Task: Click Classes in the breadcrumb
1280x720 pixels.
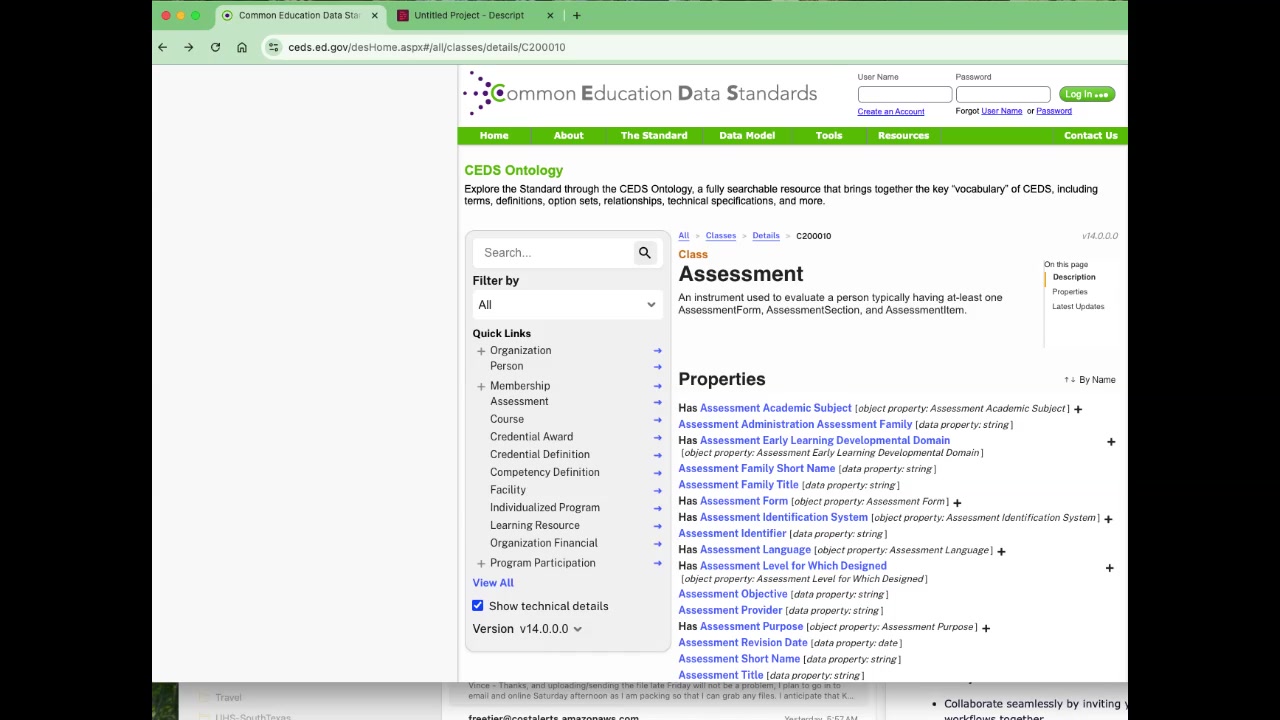Action: [721, 236]
